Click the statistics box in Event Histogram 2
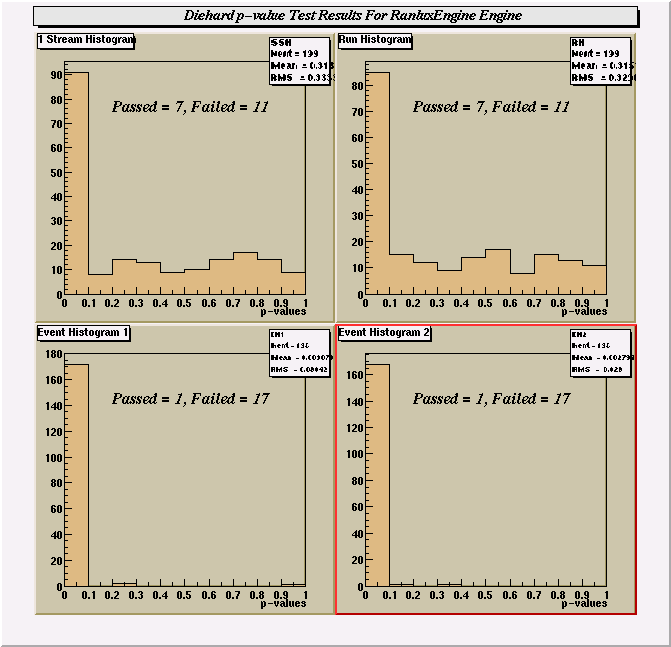The height and width of the screenshot is (647, 671). (601, 354)
